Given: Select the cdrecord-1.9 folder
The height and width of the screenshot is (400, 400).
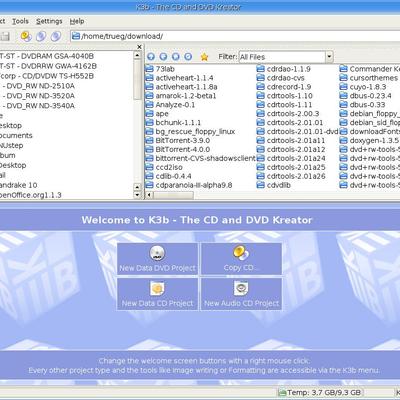Looking at the screenshot, I should click(284, 87).
